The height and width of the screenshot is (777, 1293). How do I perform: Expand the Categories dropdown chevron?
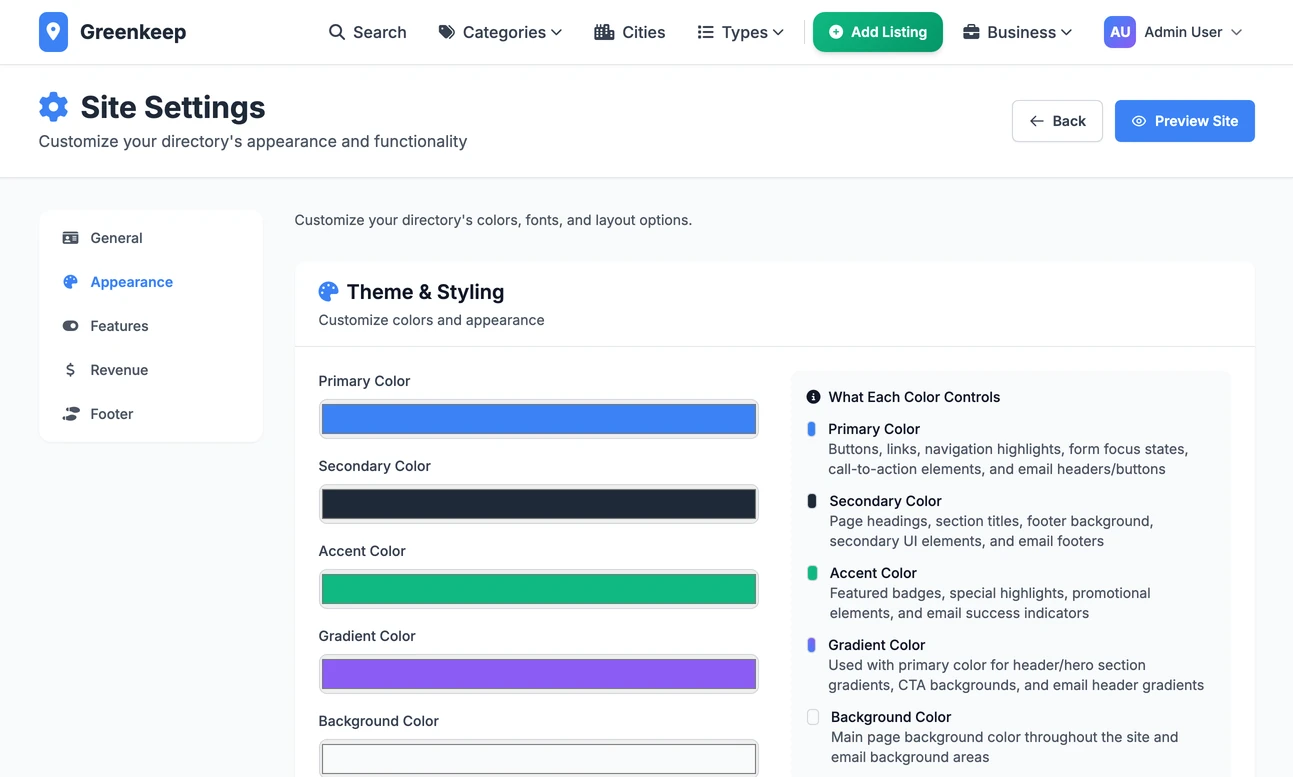tap(556, 33)
